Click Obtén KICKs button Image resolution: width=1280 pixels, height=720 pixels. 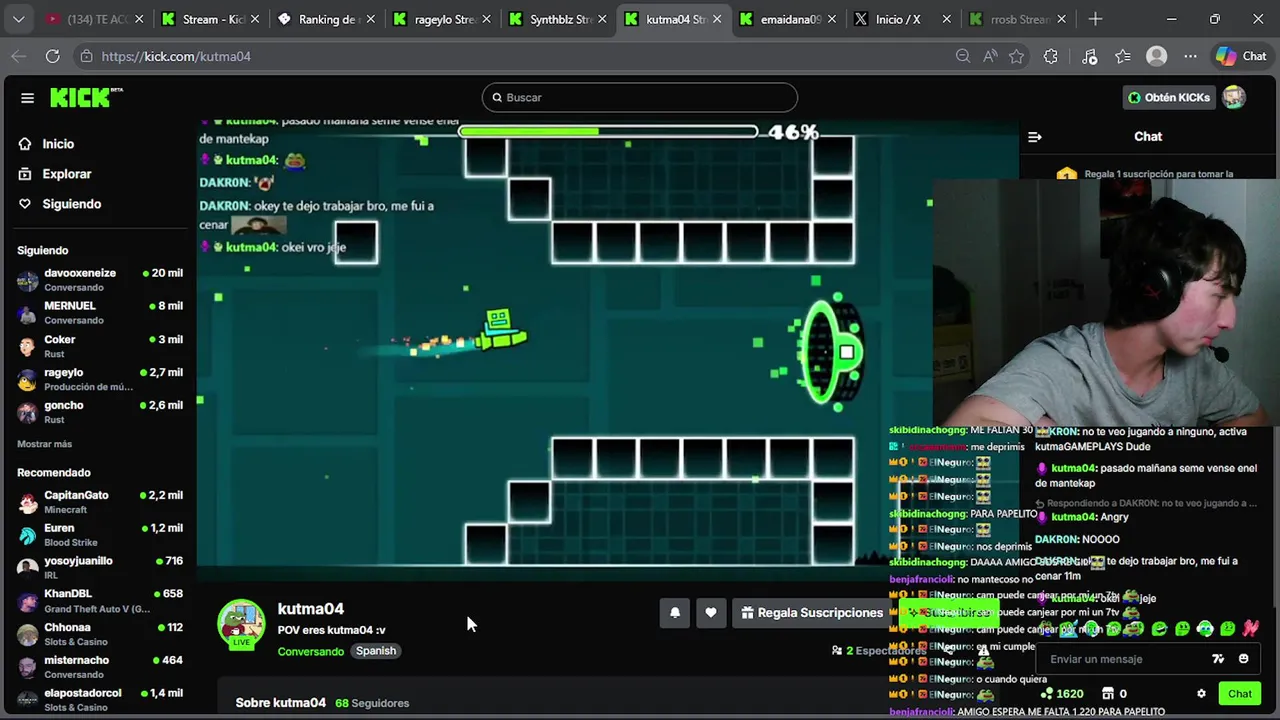point(1169,97)
